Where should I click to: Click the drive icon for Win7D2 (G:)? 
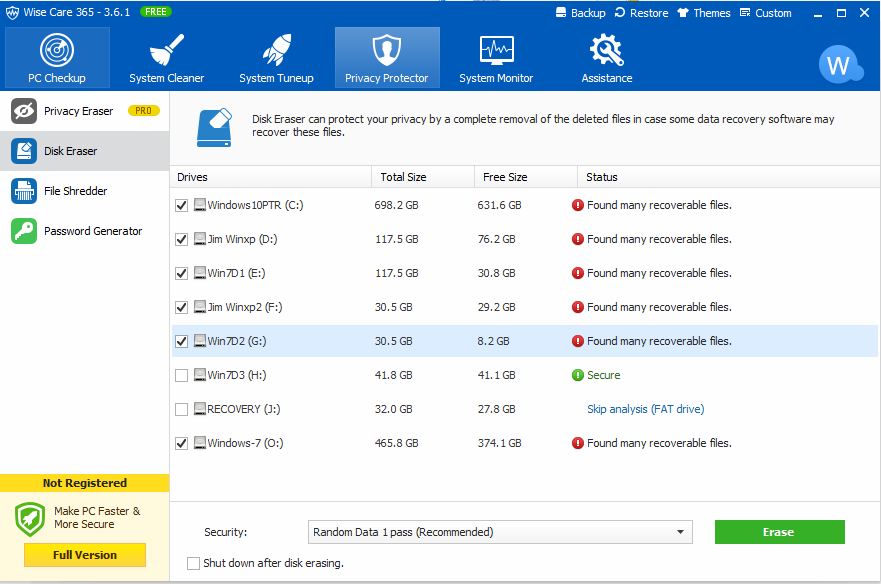pyautogui.click(x=199, y=341)
